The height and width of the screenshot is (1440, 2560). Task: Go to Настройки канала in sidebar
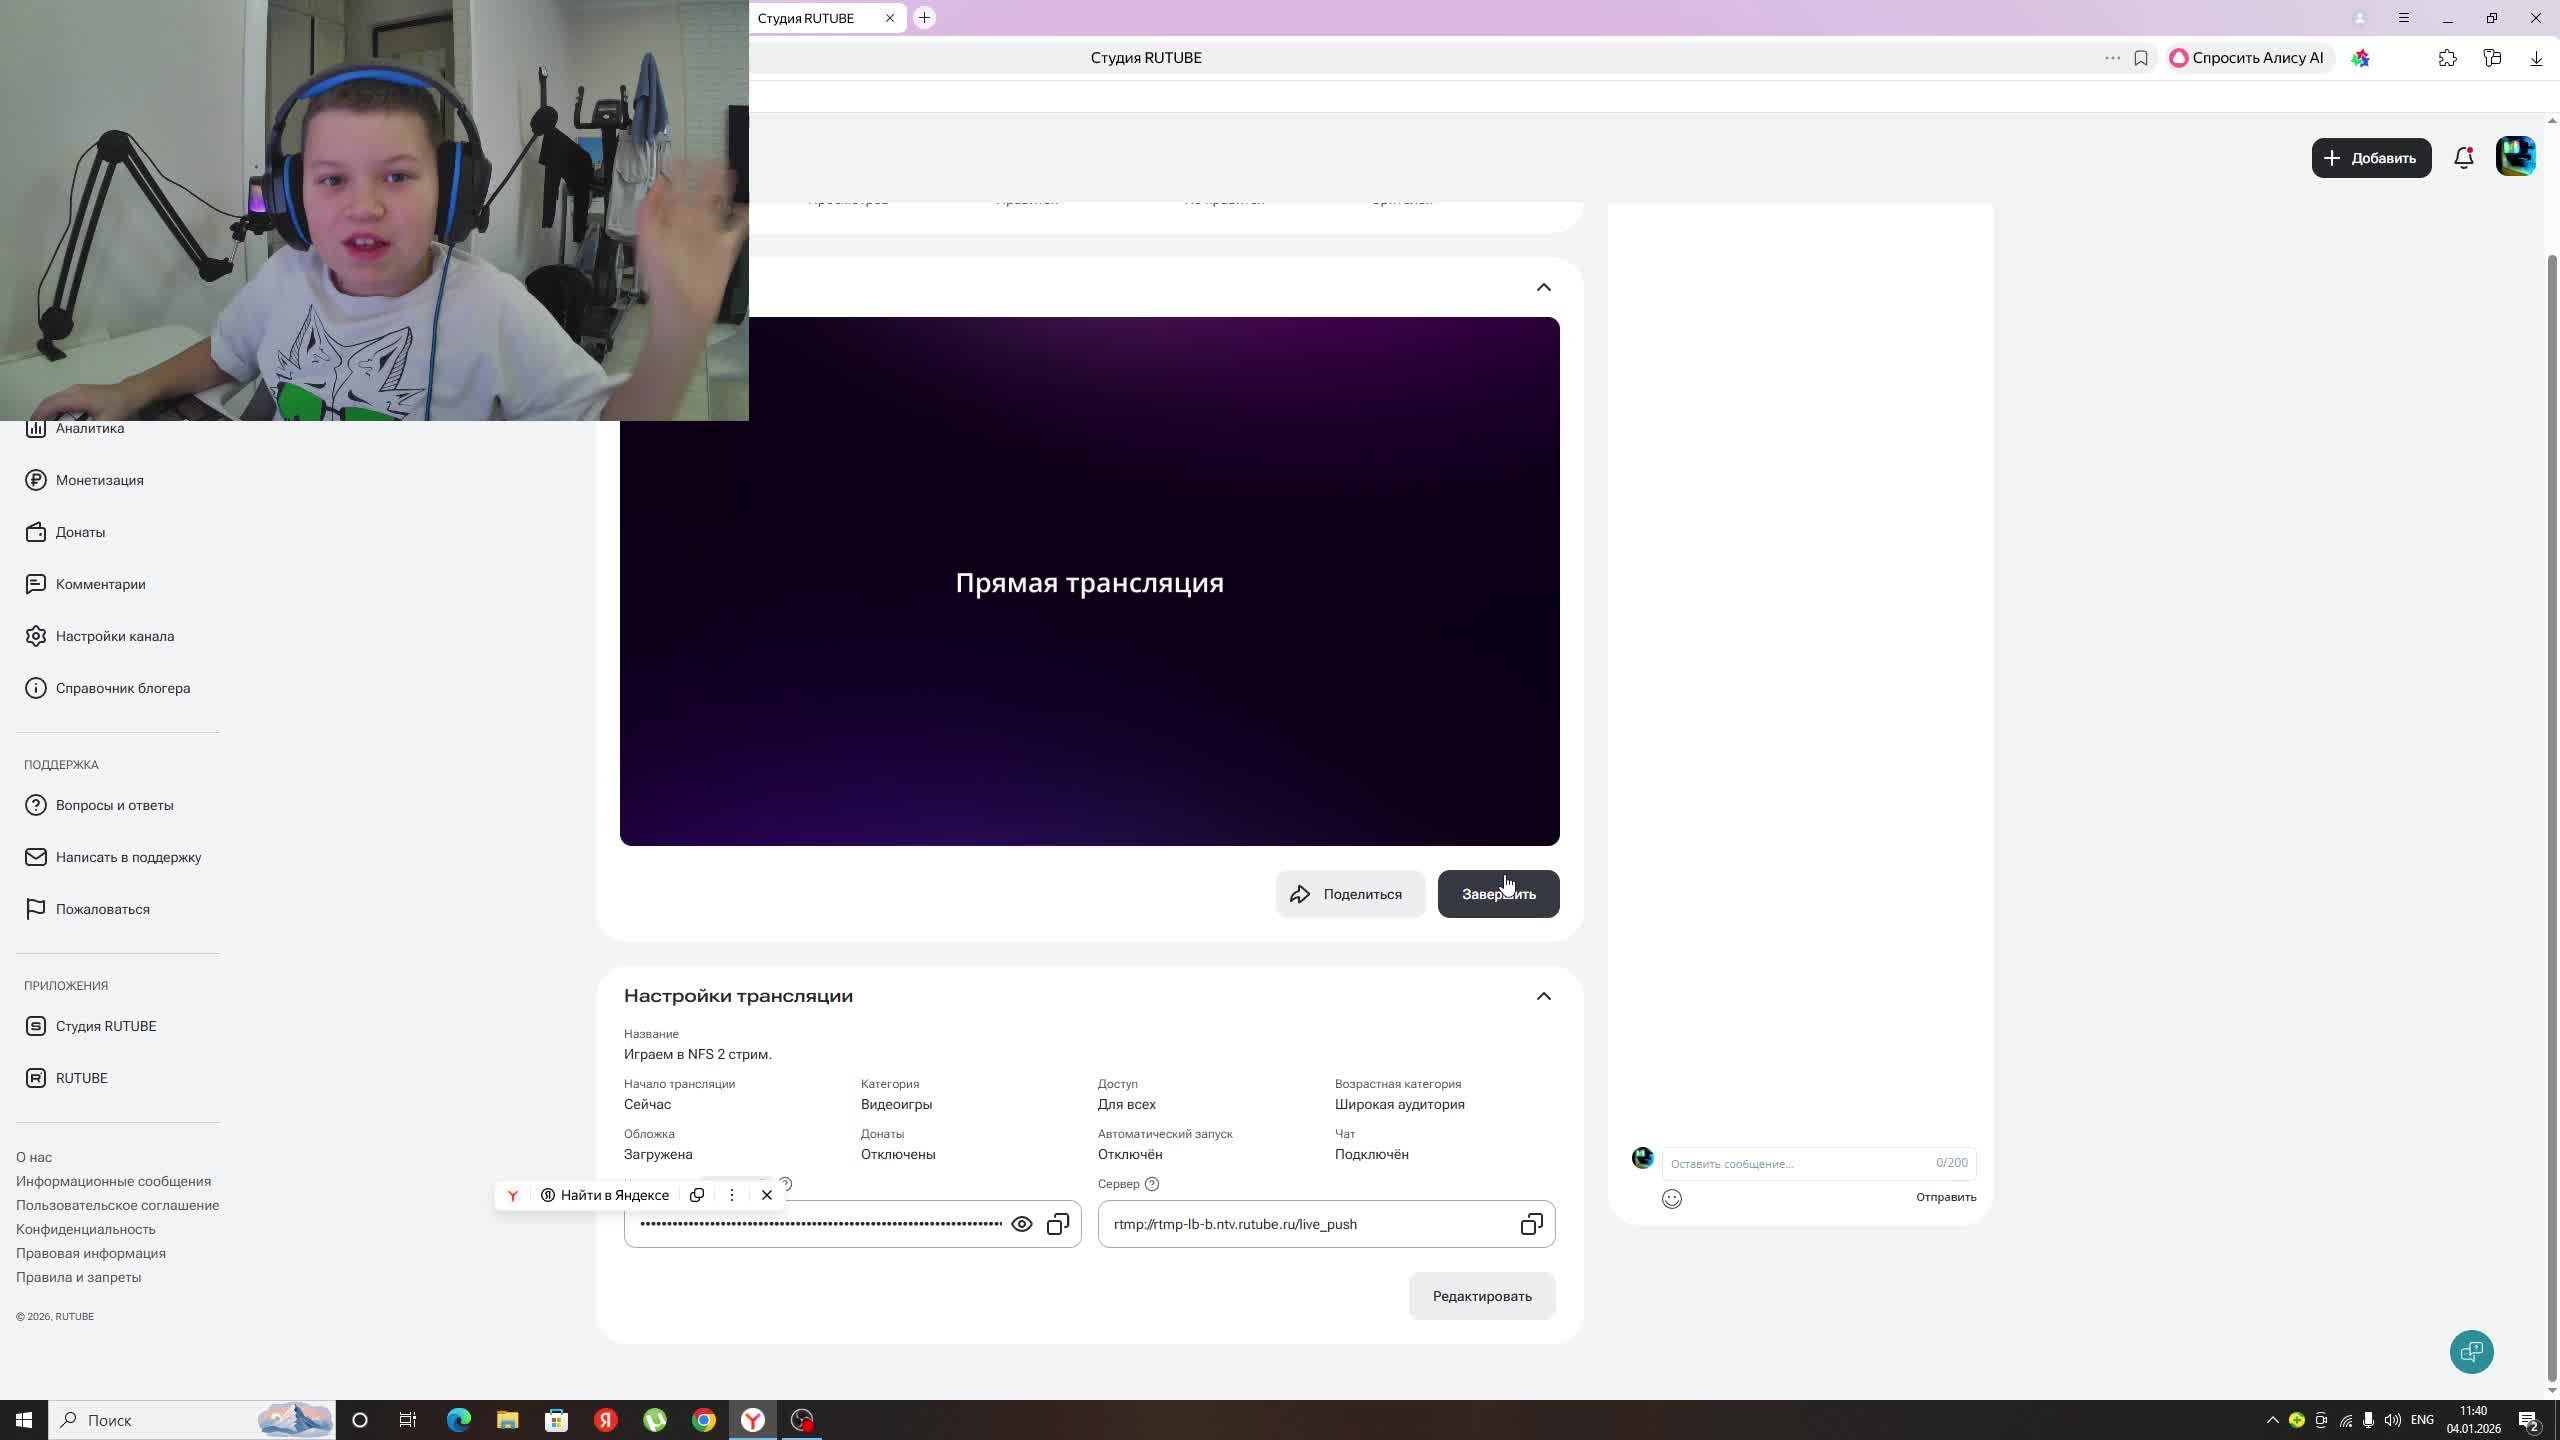coord(114,636)
